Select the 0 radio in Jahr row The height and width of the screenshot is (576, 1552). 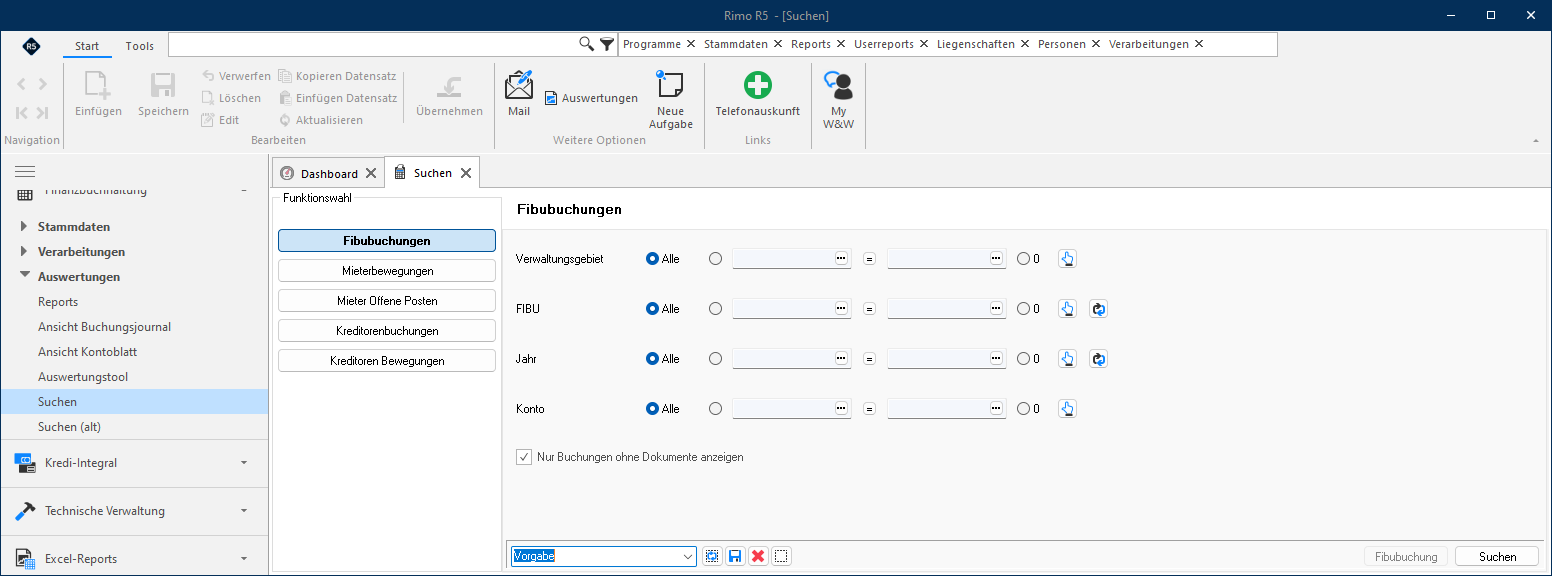point(1023,359)
